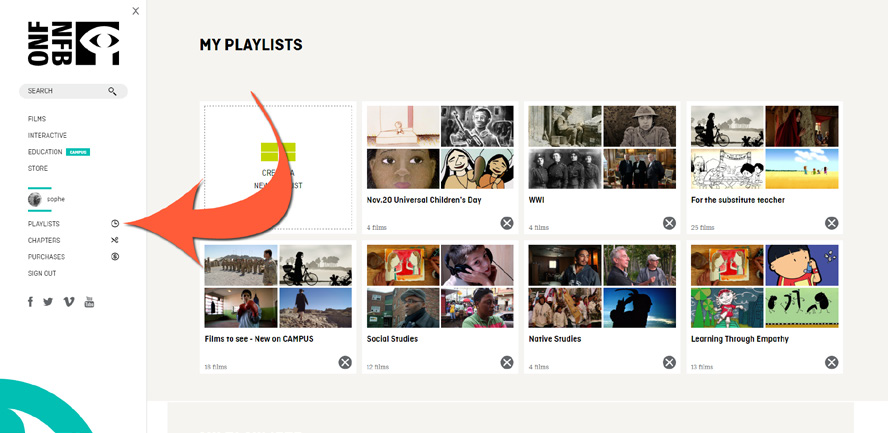
Task: Click the beach thumbnail in substitute teacher playlist
Action: (x=802, y=169)
